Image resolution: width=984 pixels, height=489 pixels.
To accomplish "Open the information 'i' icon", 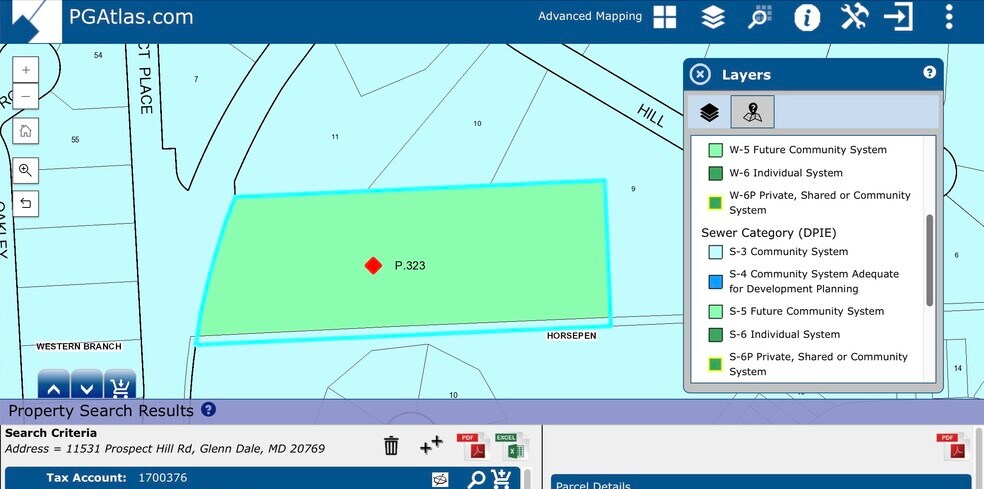I will click(807, 17).
